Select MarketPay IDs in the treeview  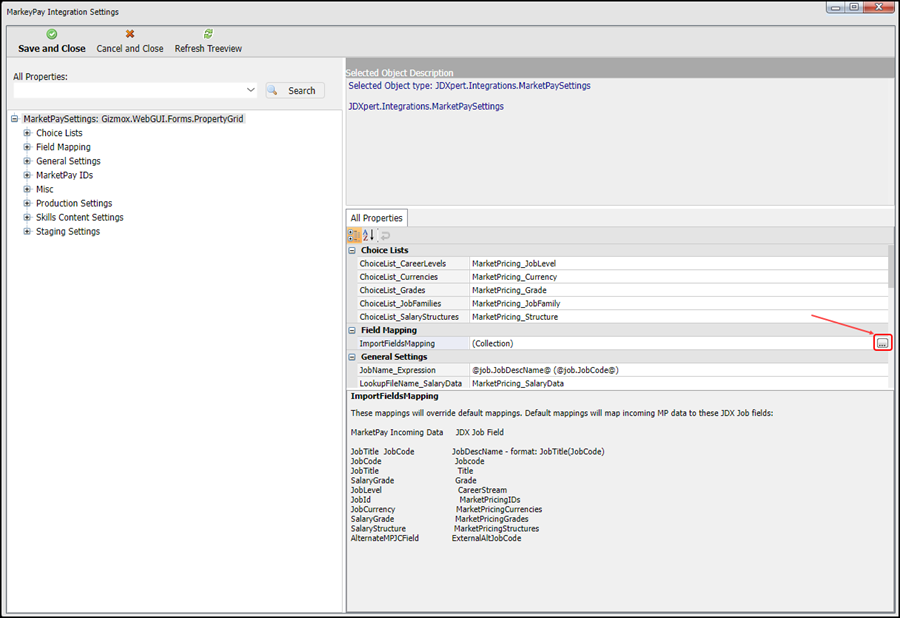(x=64, y=175)
